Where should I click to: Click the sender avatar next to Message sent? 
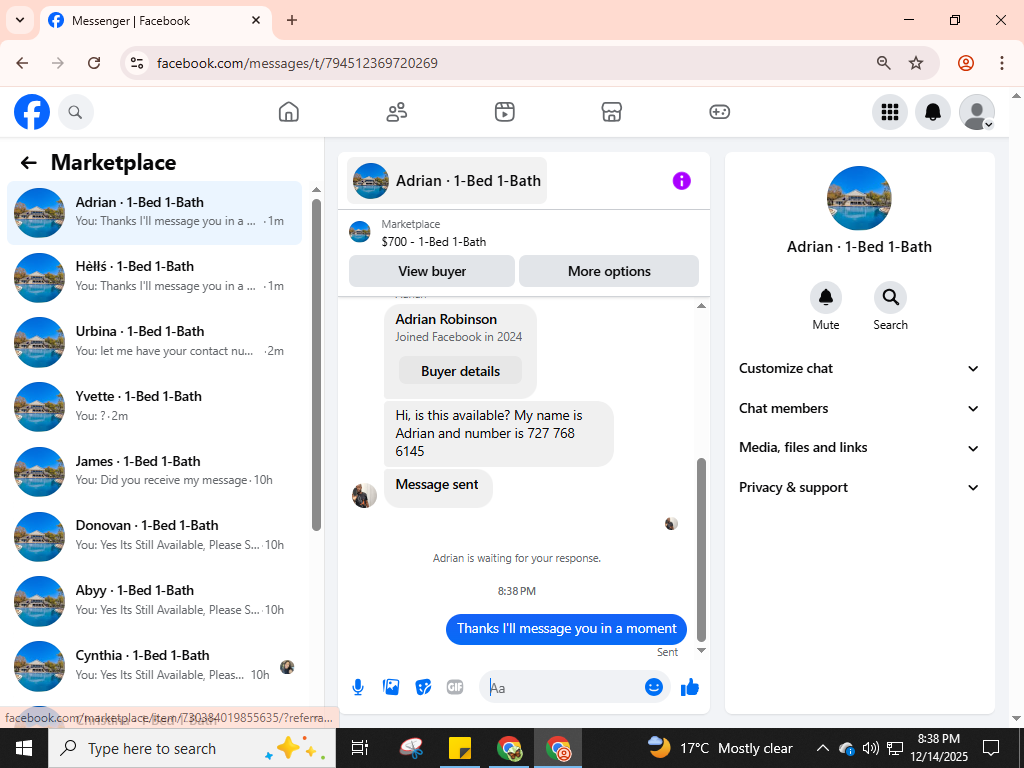point(364,496)
